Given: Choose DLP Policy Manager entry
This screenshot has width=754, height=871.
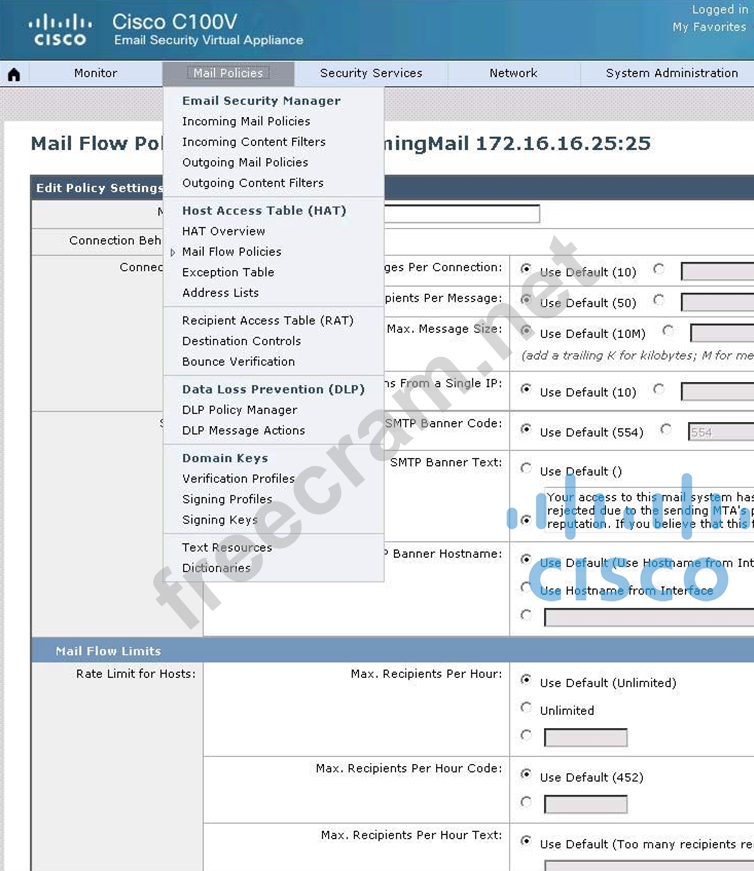Looking at the screenshot, I should [x=239, y=410].
